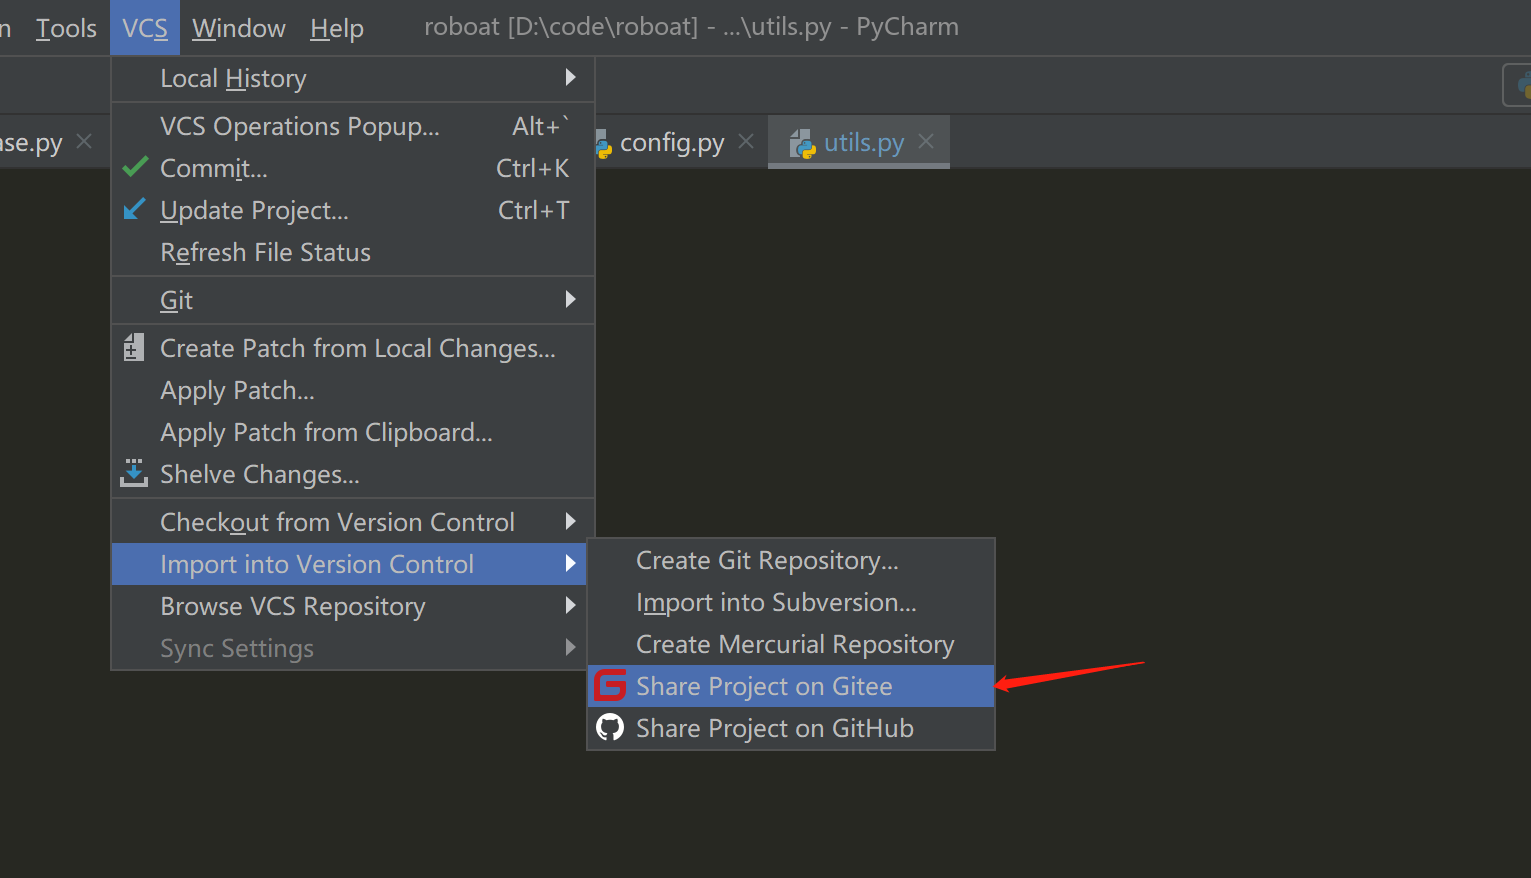1531x878 pixels.
Task: Expand Checkout from Version Control arrow
Action: (x=570, y=521)
